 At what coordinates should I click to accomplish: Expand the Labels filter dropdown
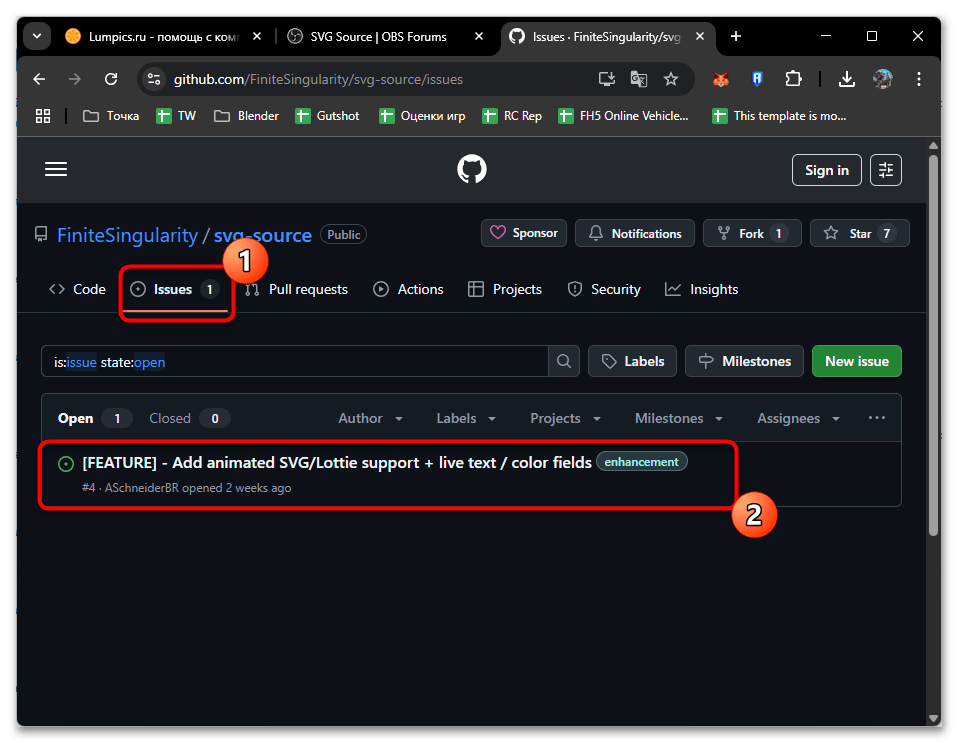(468, 418)
